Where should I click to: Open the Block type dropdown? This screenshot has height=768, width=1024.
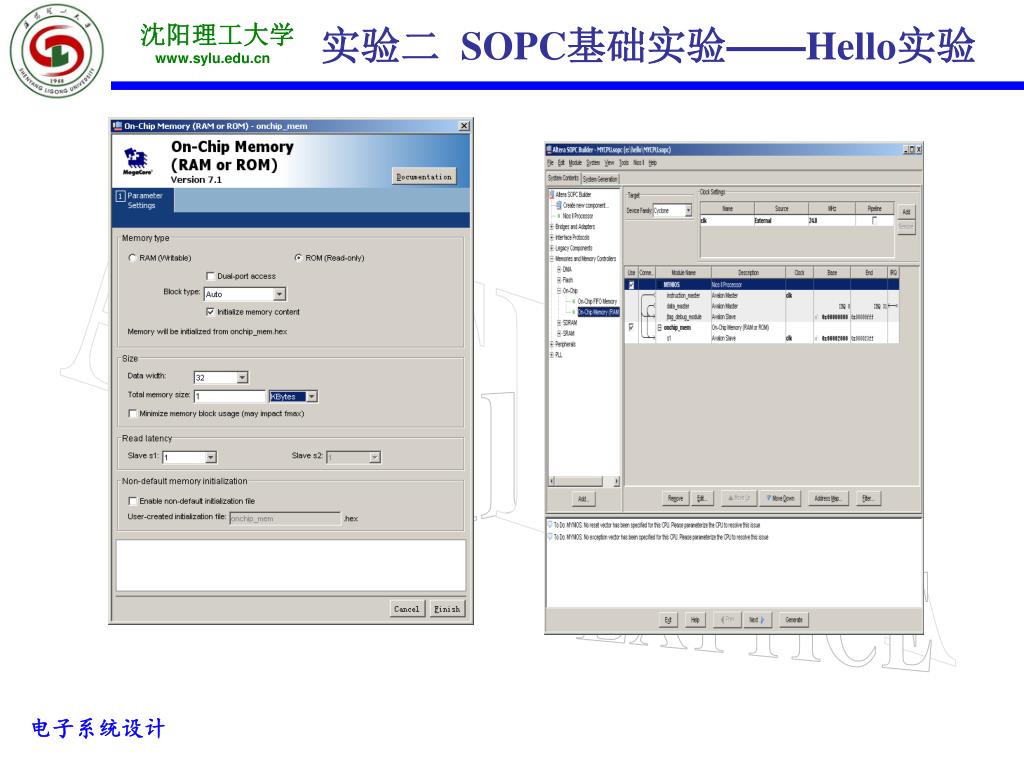[280, 295]
